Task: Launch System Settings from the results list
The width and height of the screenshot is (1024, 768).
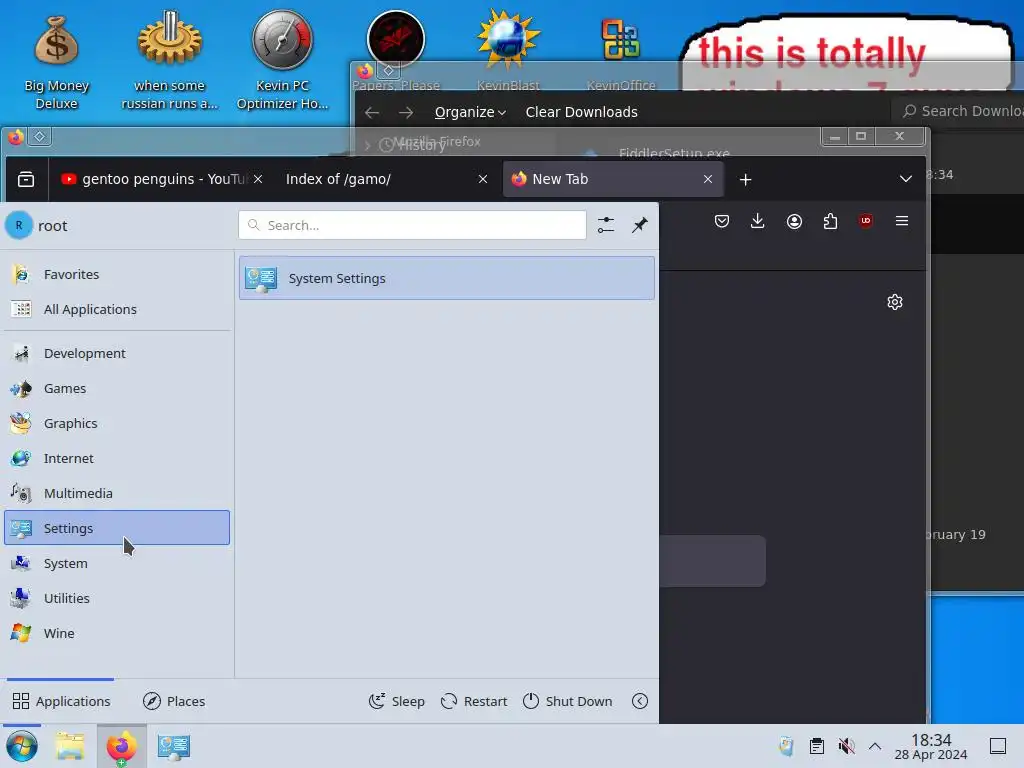Action: pos(447,278)
